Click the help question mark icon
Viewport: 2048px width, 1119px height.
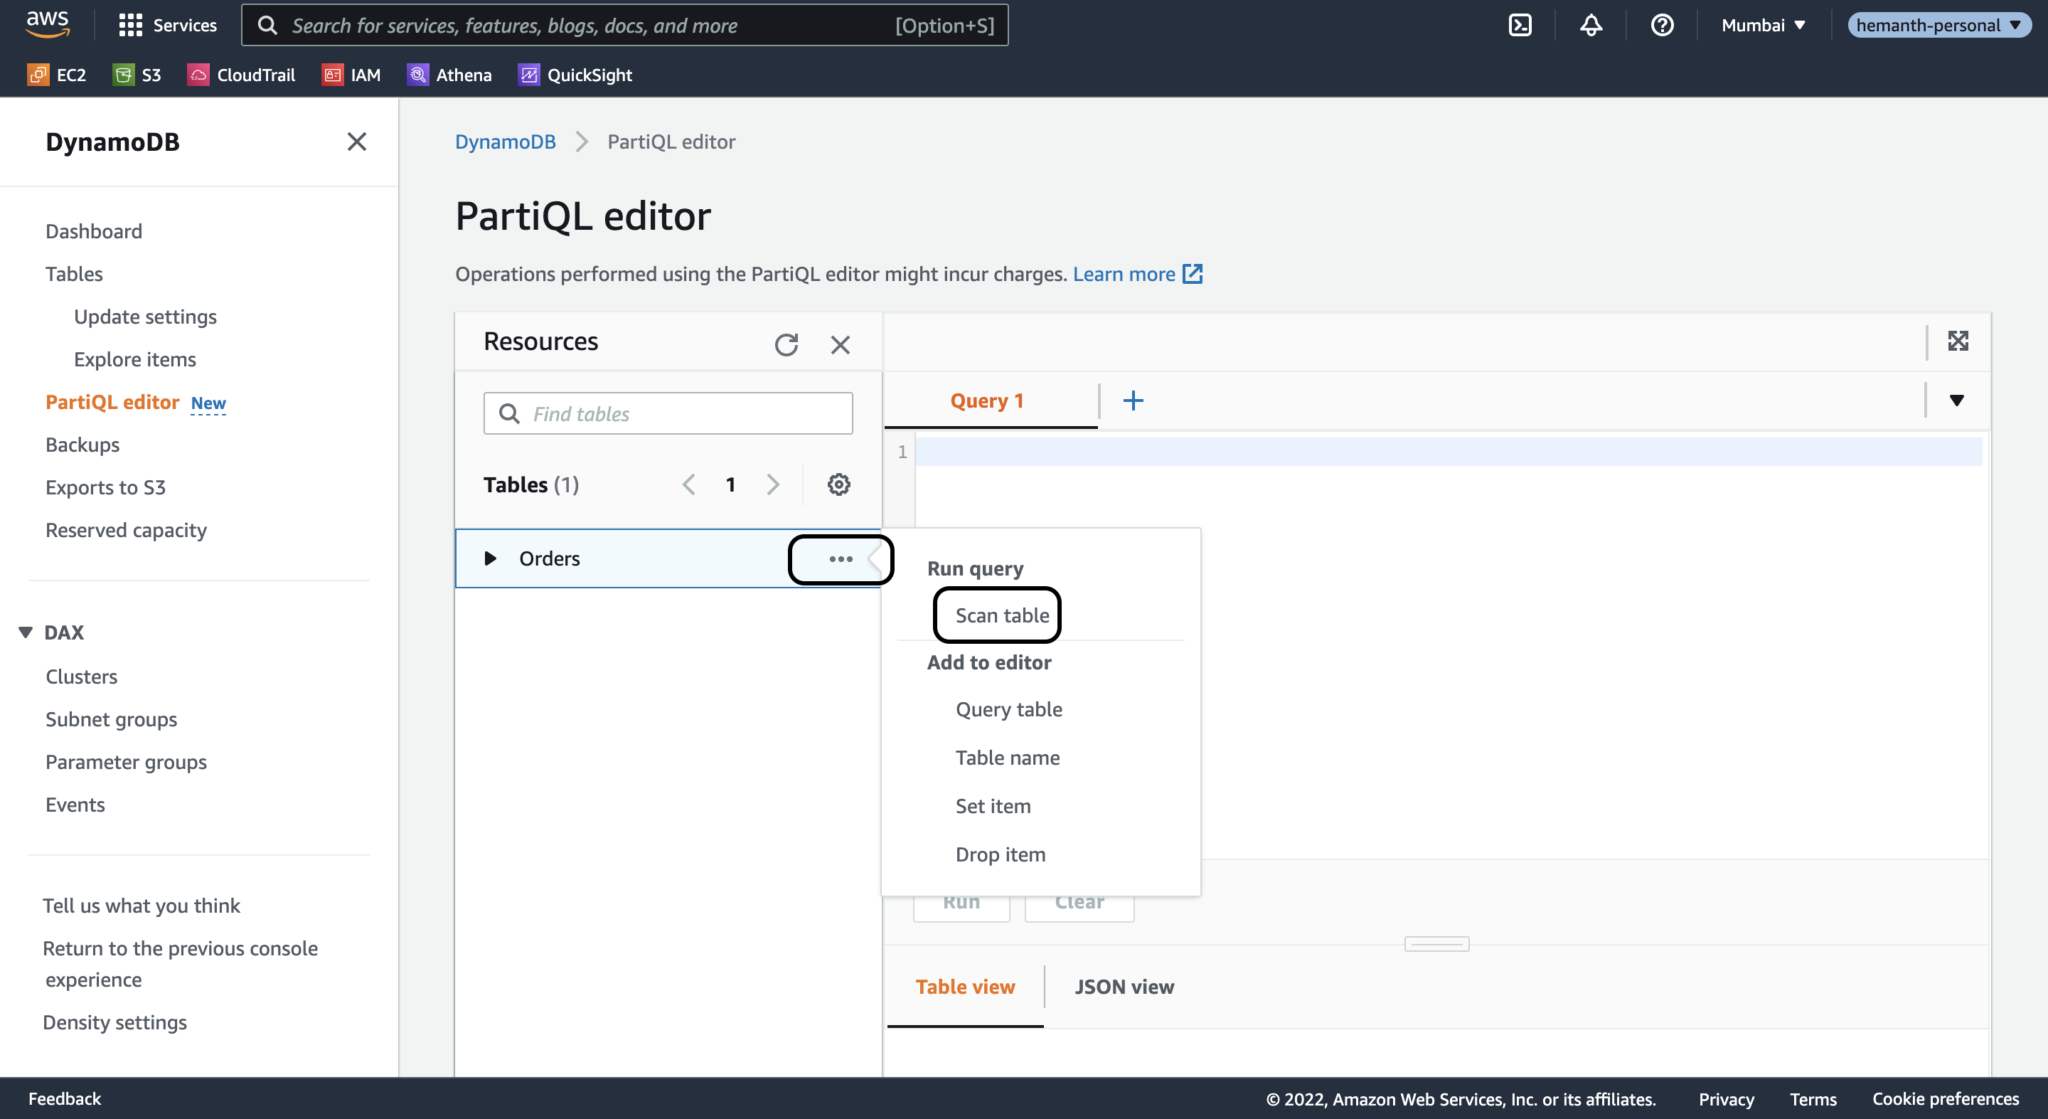[1662, 25]
